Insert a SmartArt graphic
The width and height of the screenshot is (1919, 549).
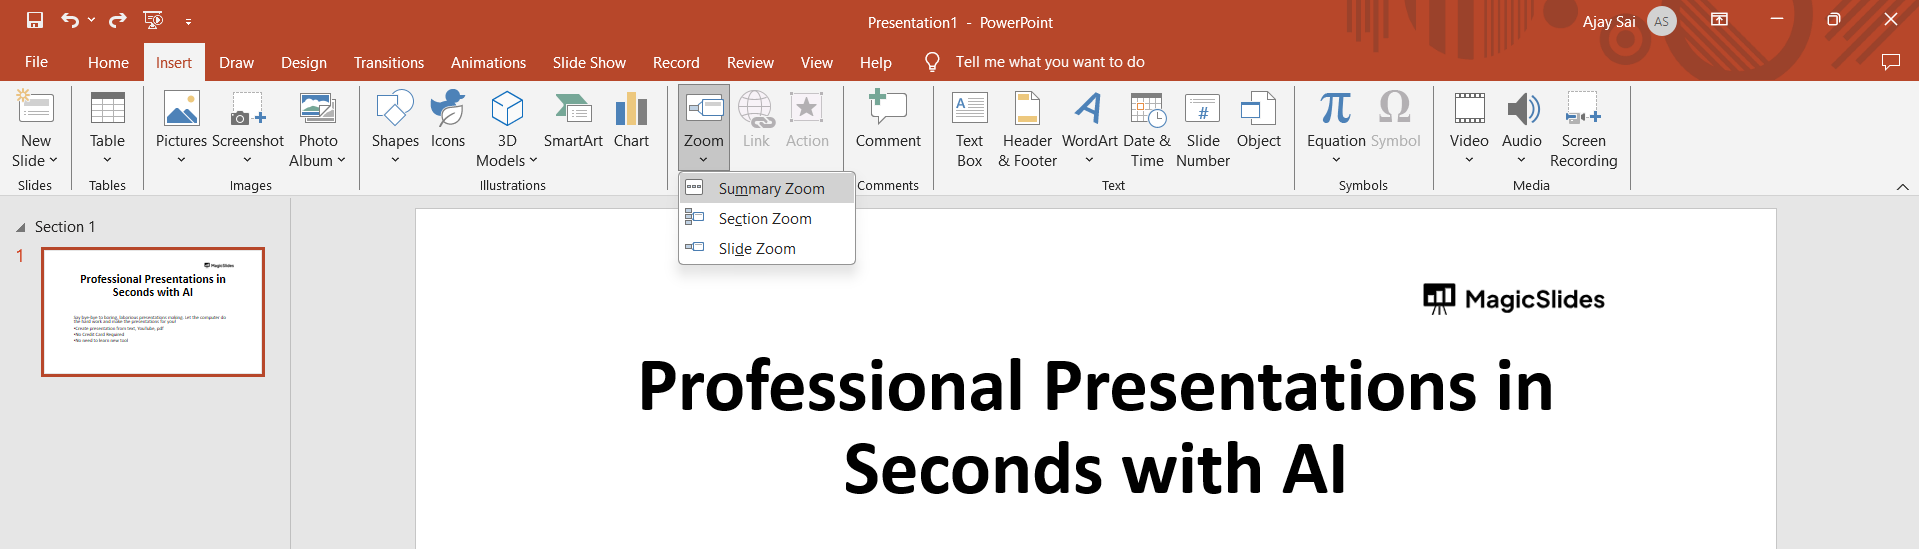(573, 120)
